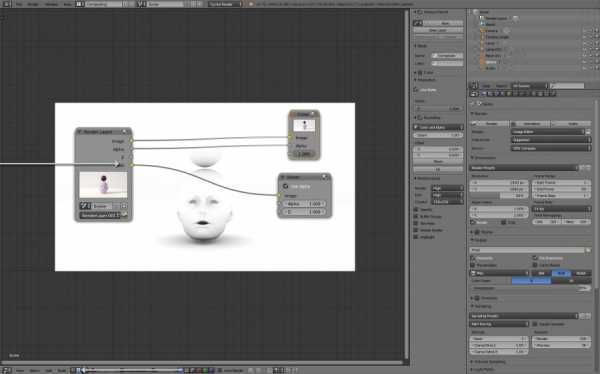Click the Render button in Render panel

[x=489, y=124]
